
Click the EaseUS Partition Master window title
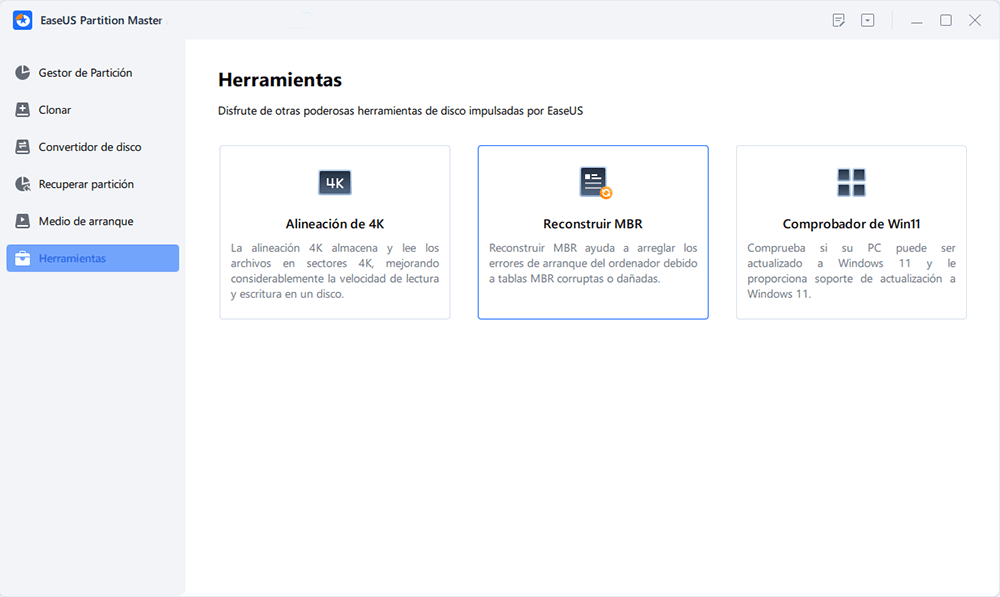pos(101,20)
